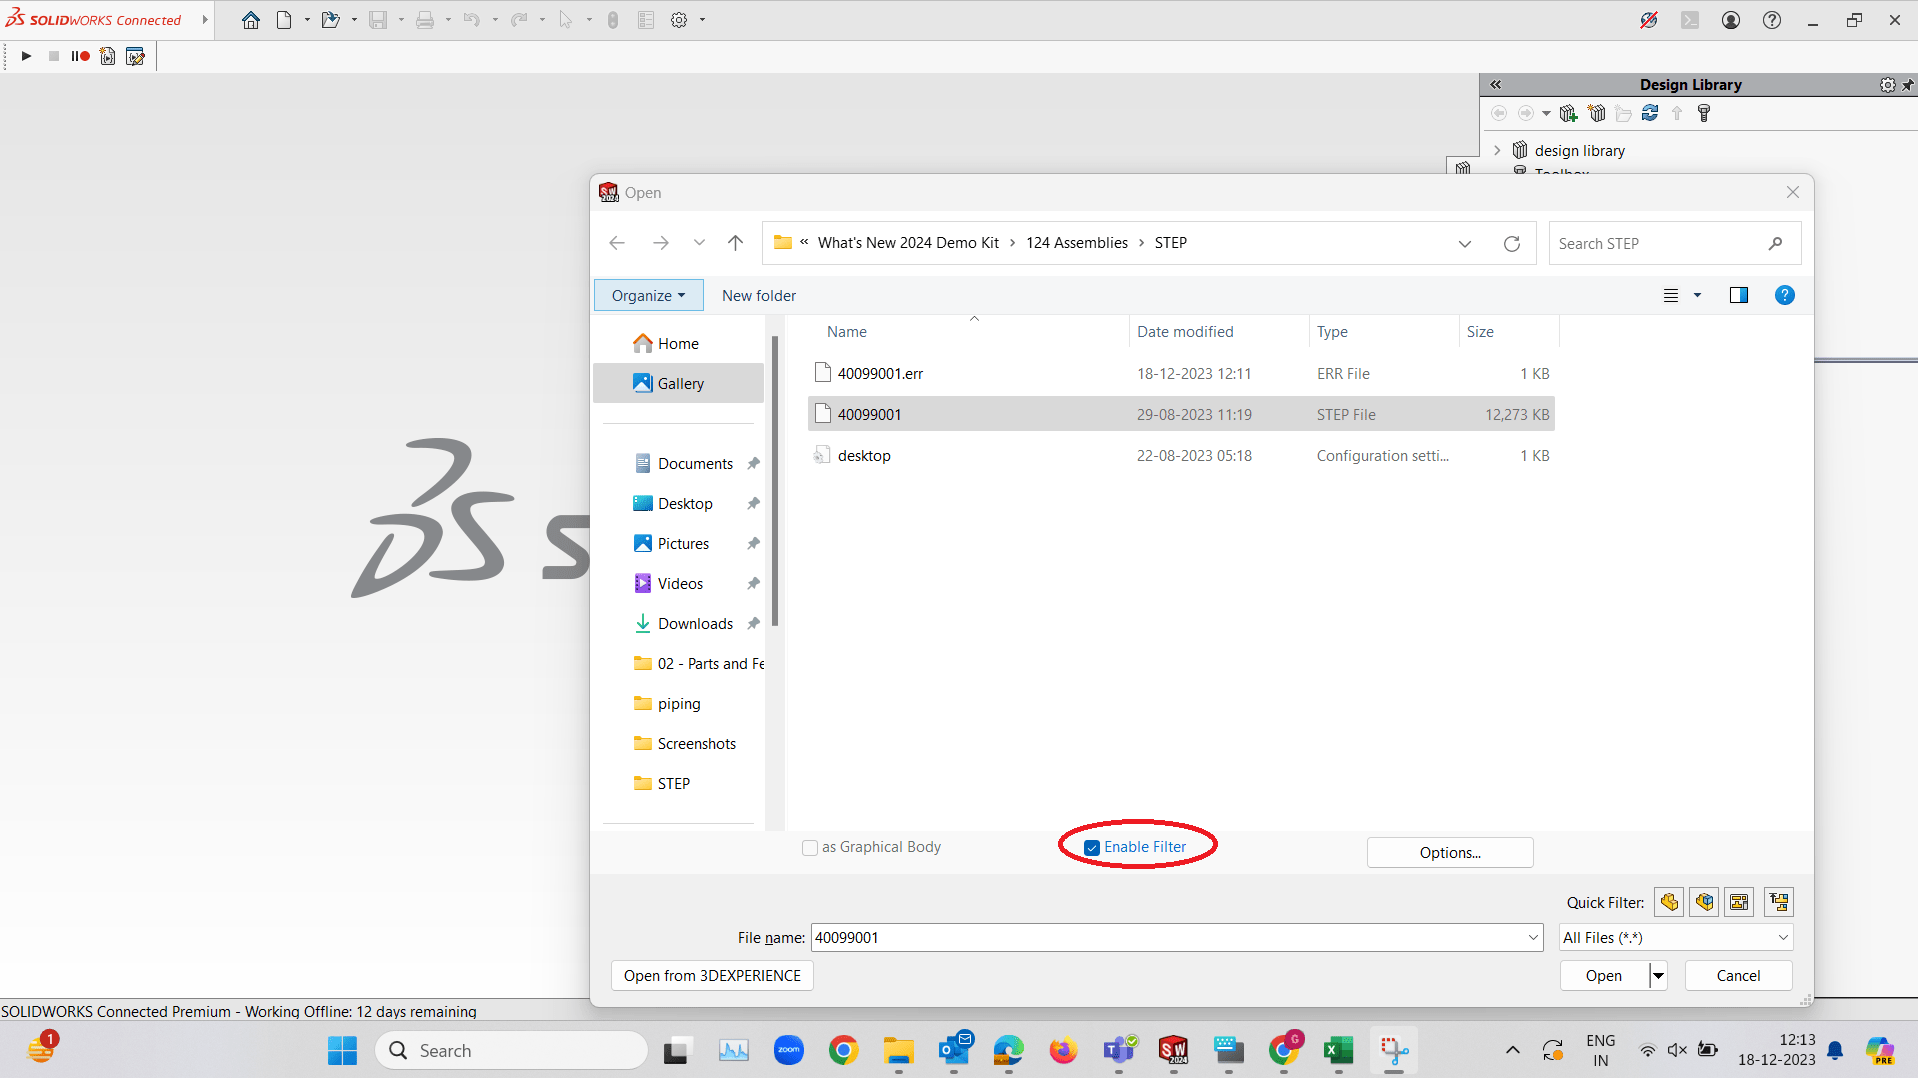Click the SOLIDWORKS login user icon
The width and height of the screenshot is (1918, 1078).
click(1731, 20)
